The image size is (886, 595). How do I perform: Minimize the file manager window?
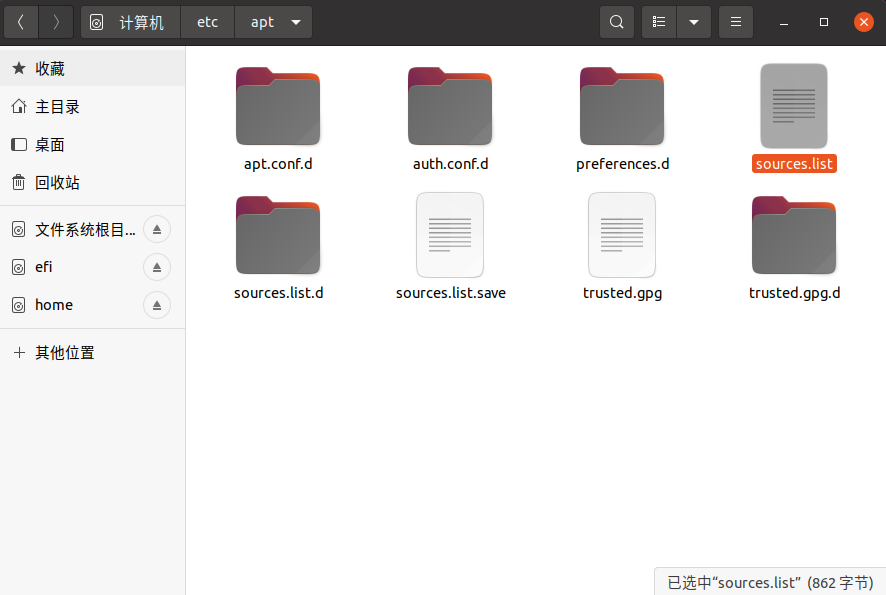(784, 22)
